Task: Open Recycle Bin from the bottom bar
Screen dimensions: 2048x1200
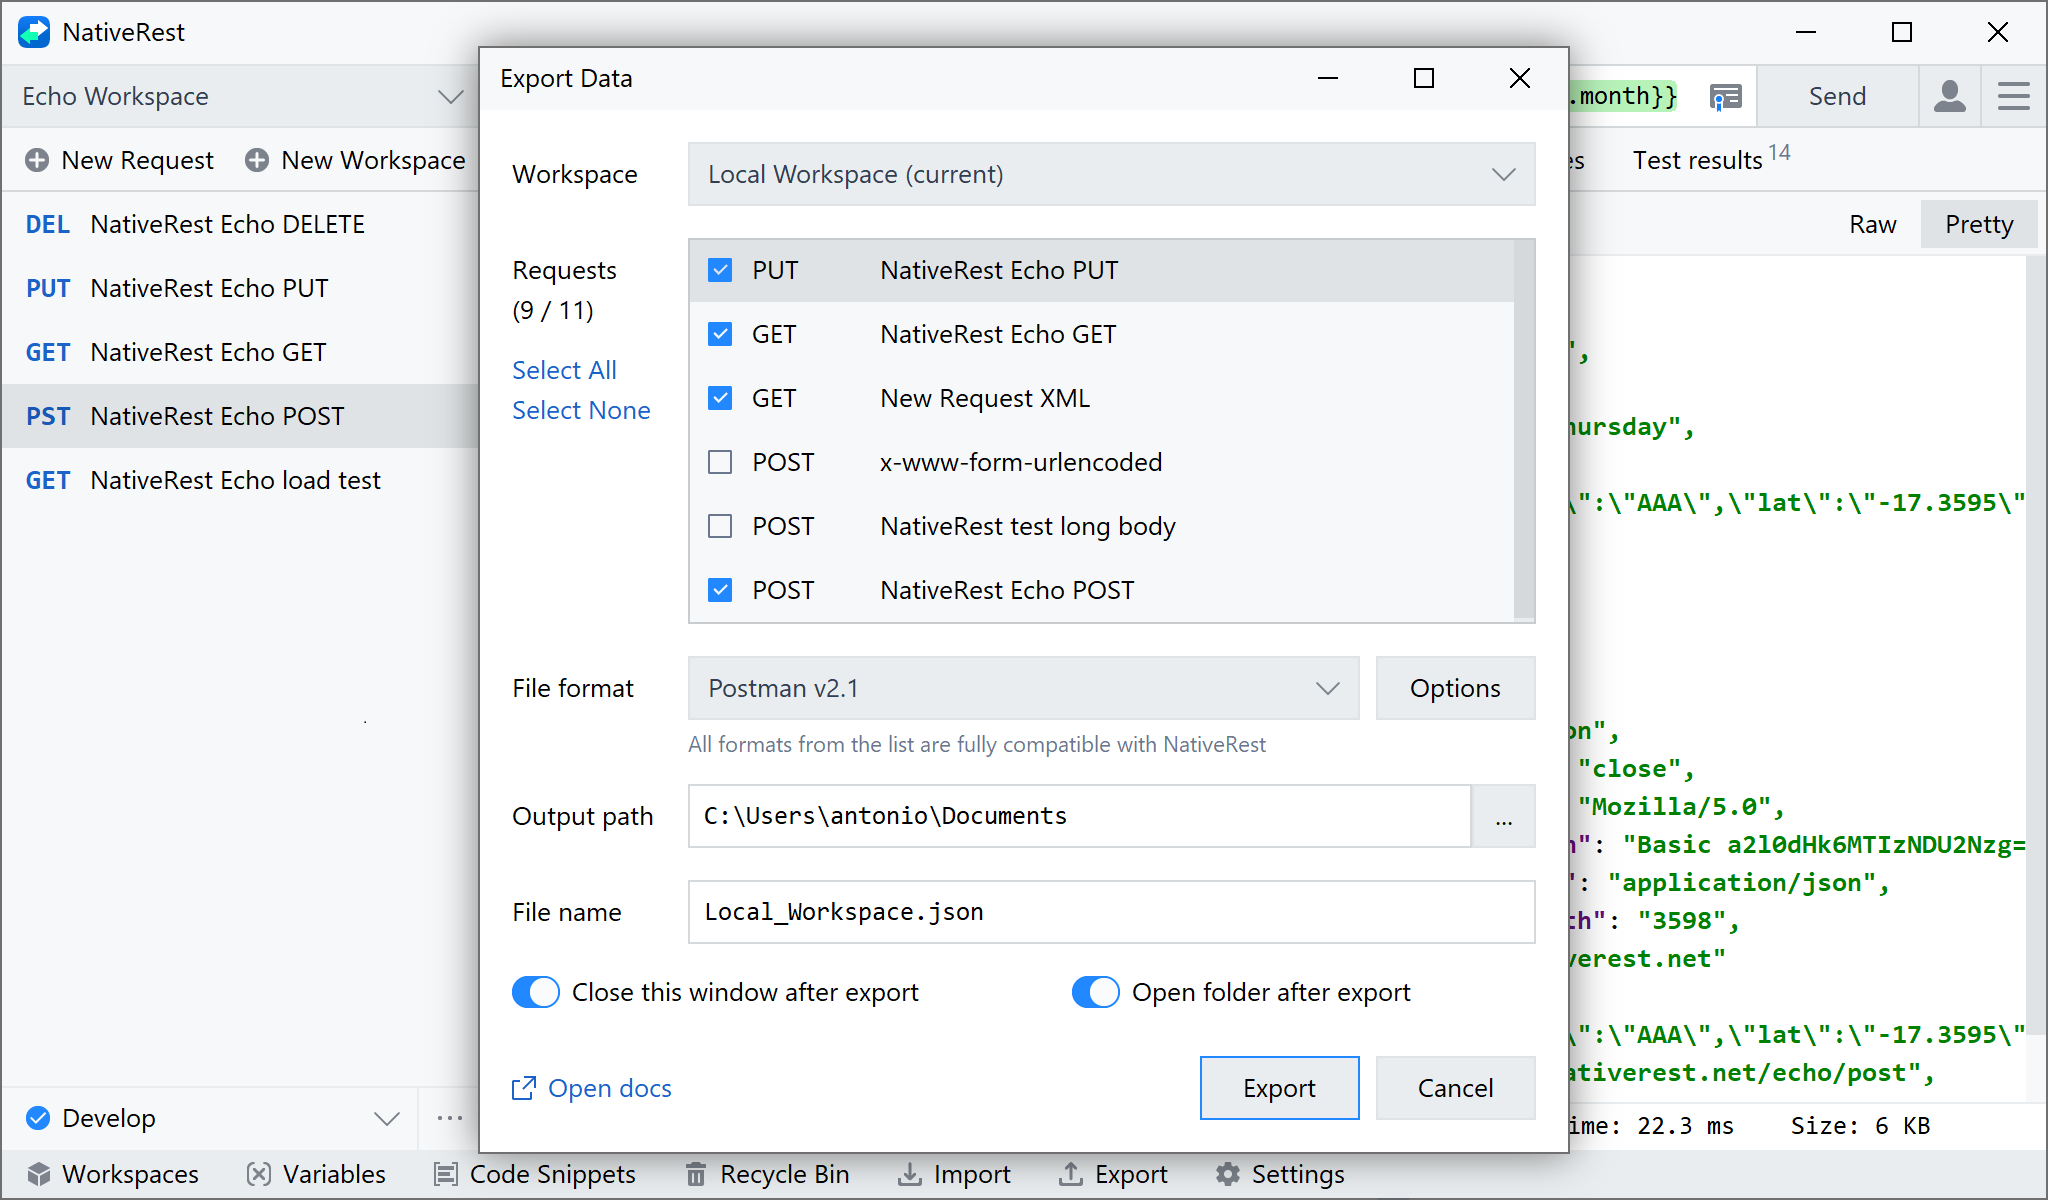Action: pos(767,1174)
